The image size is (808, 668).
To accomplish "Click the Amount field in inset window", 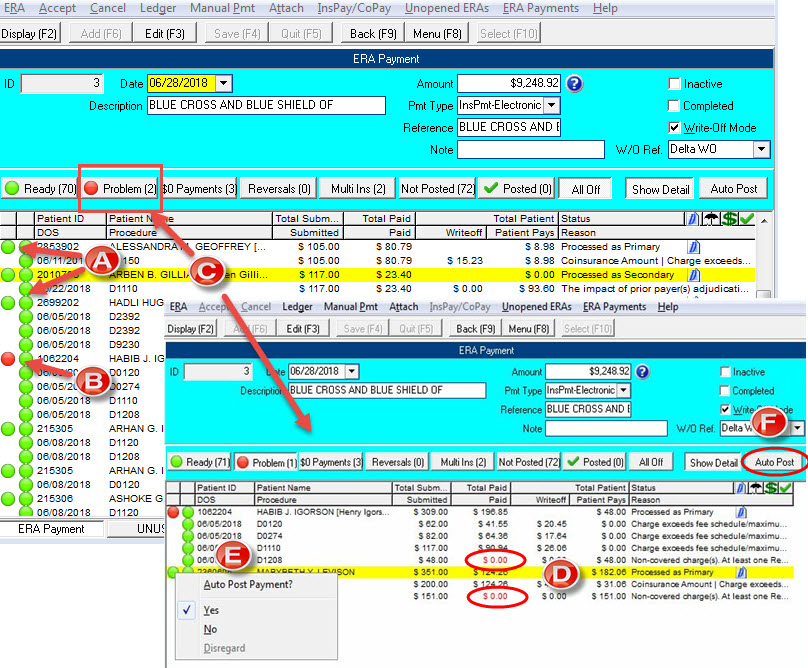I will pos(588,371).
